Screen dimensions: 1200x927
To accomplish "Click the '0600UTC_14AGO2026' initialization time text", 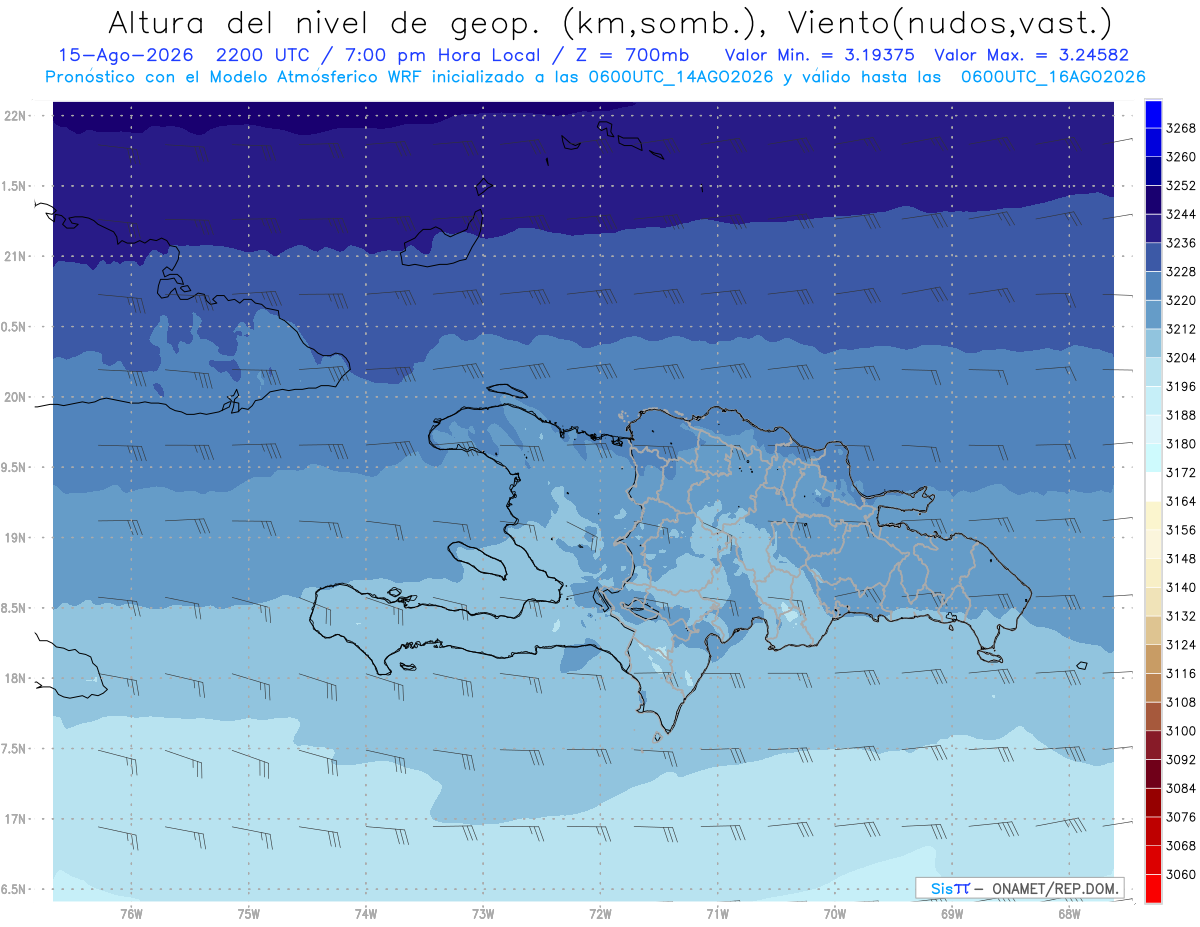I will (680, 77).
